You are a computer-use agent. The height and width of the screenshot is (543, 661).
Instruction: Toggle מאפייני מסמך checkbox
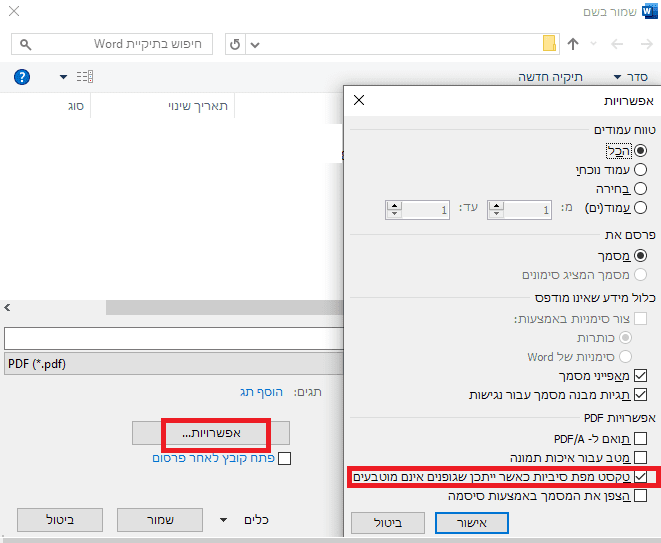[x=640, y=375]
